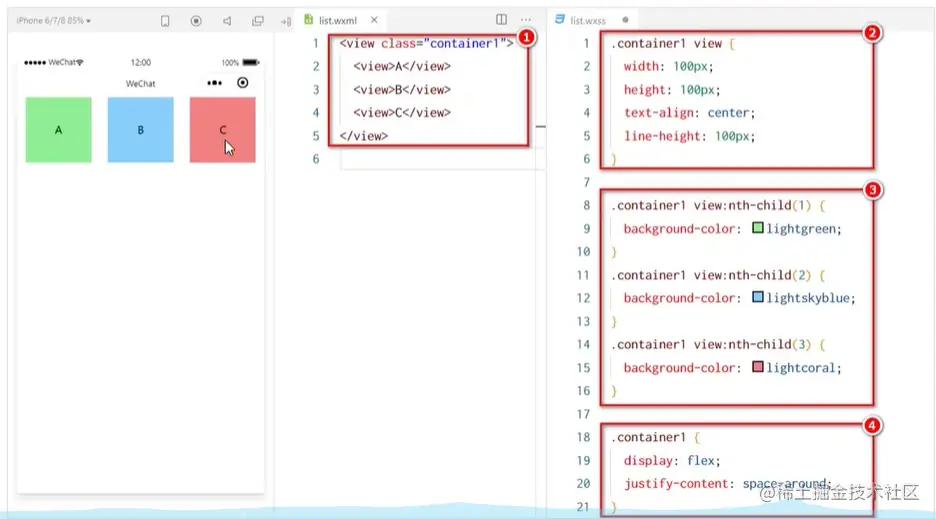This screenshot has width=936, height=519.
Task: Click the WeChat title in the simulator
Action: pos(140,84)
